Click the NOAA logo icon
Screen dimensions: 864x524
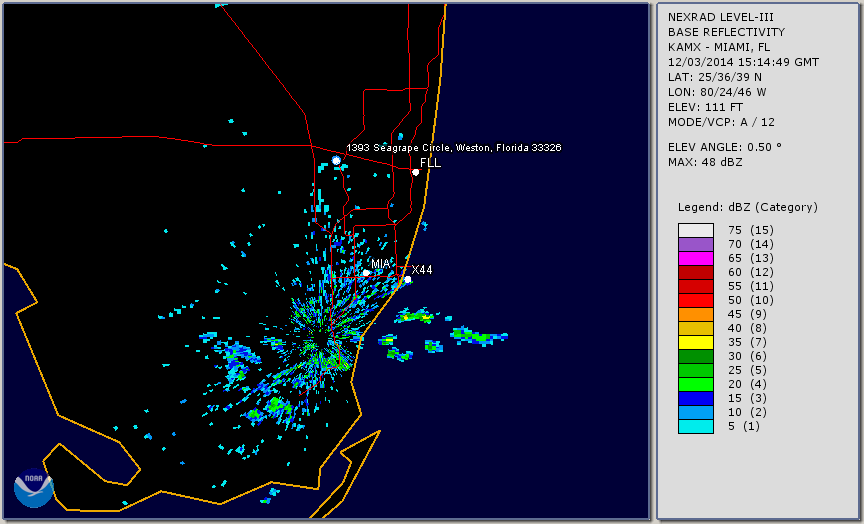[34, 488]
